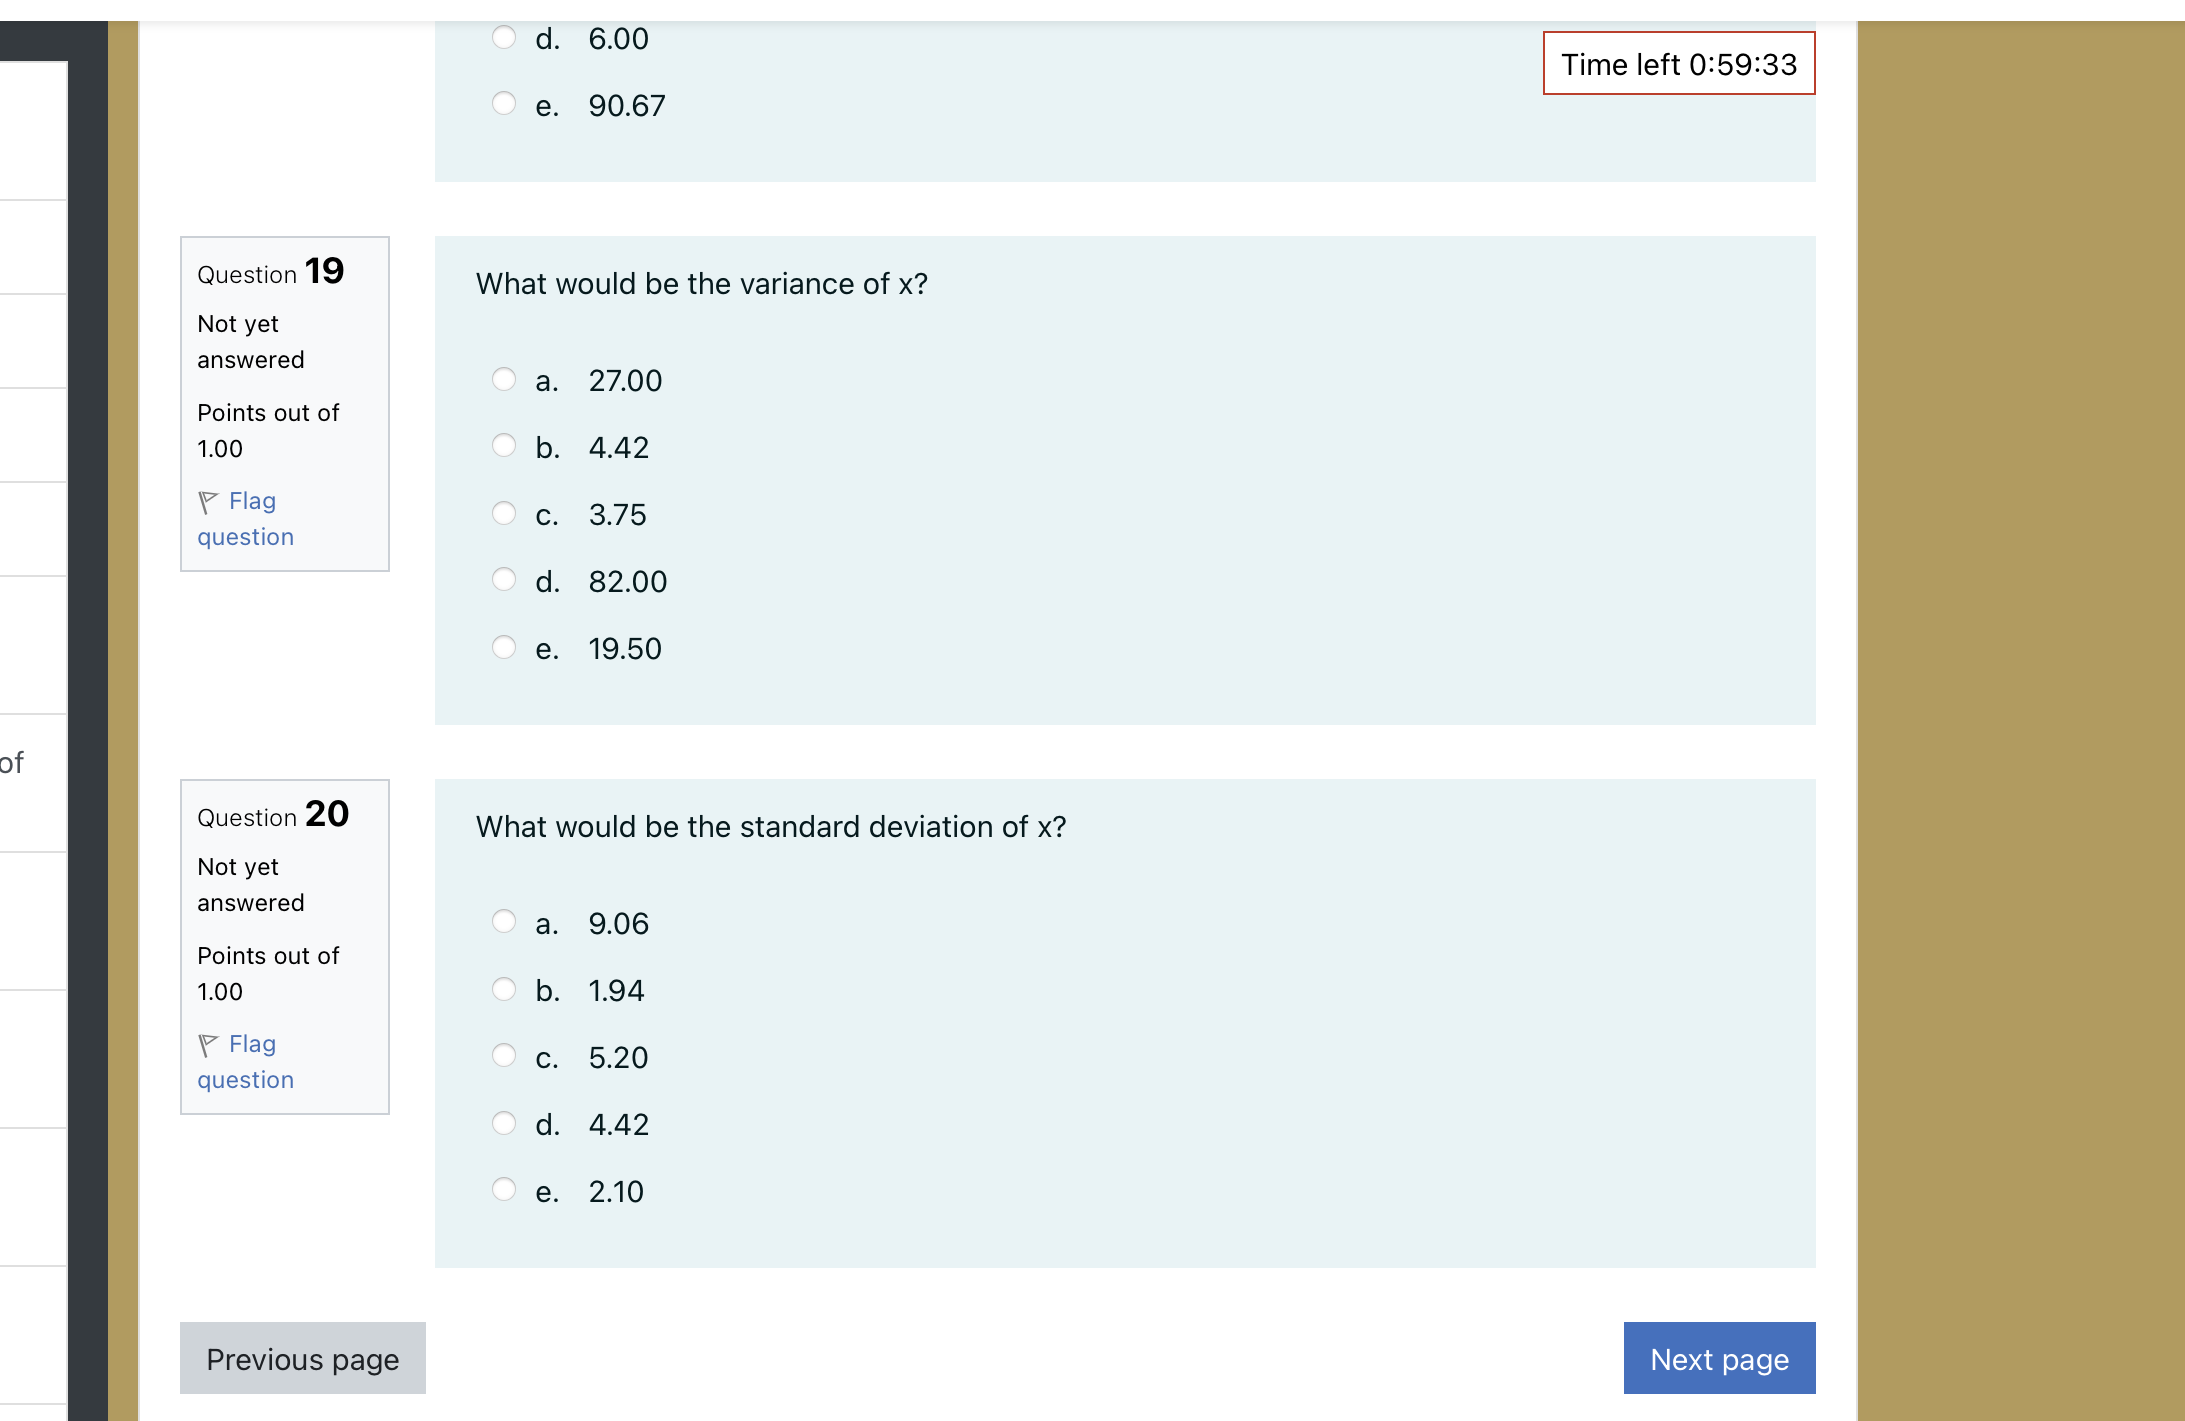This screenshot has width=2185, height=1421.
Task: Select answer a. 9.06 for Question 20
Action: pos(503,922)
